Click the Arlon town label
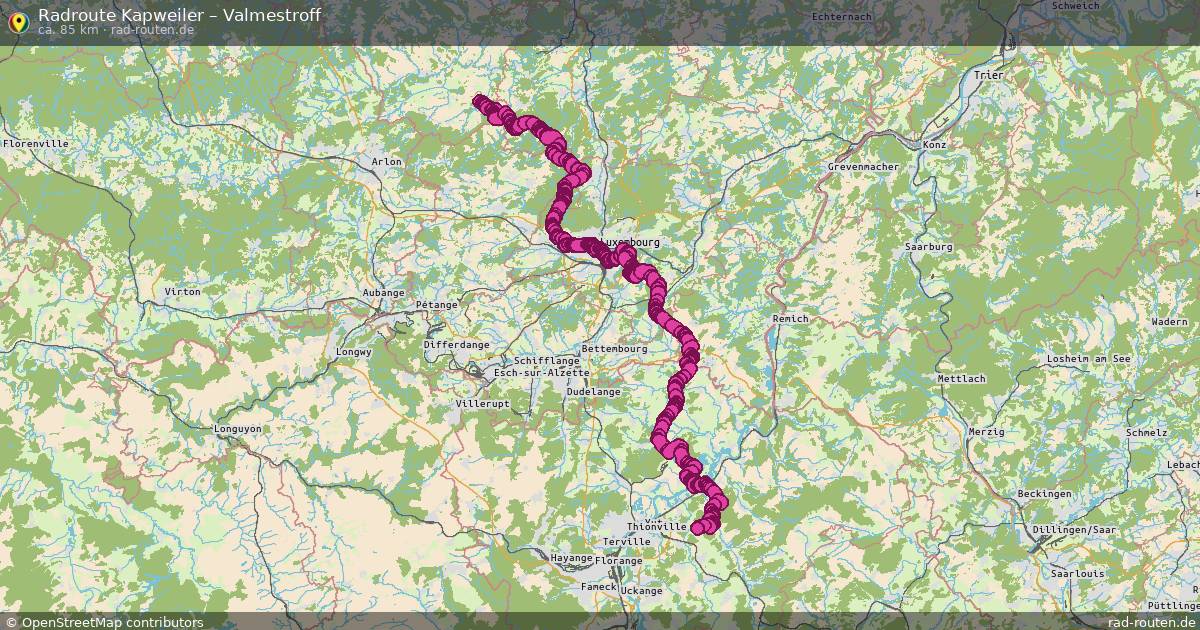The width and height of the screenshot is (1200, 630). [x=386, y=161]
